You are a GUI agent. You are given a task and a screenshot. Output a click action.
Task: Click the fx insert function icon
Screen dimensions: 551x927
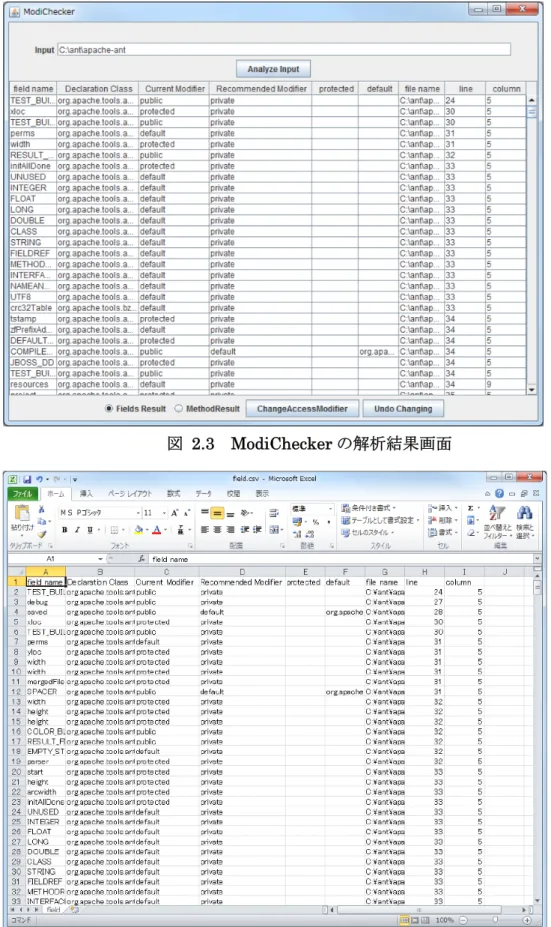tap(141, 559)
